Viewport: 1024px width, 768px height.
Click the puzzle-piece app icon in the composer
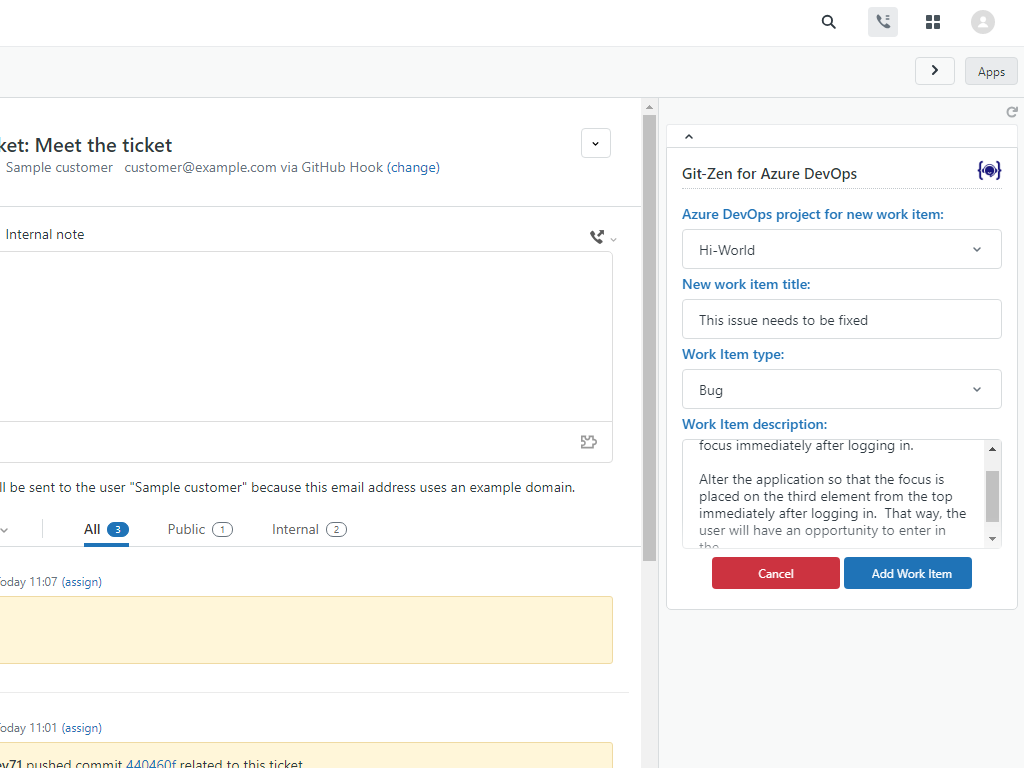588,442
